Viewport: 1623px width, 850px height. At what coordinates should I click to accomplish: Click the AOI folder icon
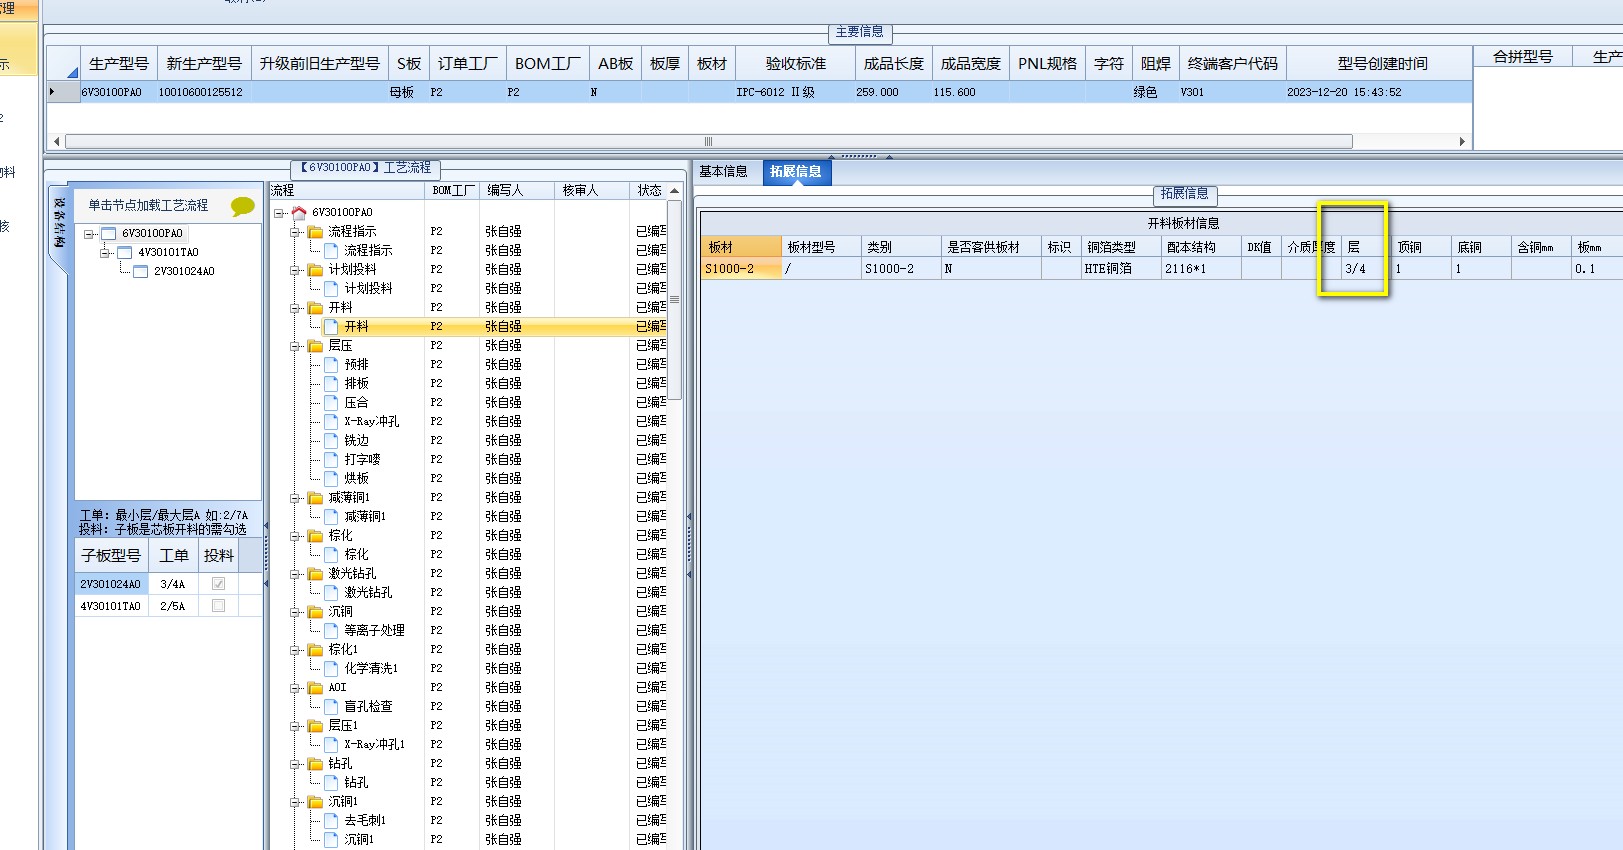pyautogui.click(x=316, y=687)
